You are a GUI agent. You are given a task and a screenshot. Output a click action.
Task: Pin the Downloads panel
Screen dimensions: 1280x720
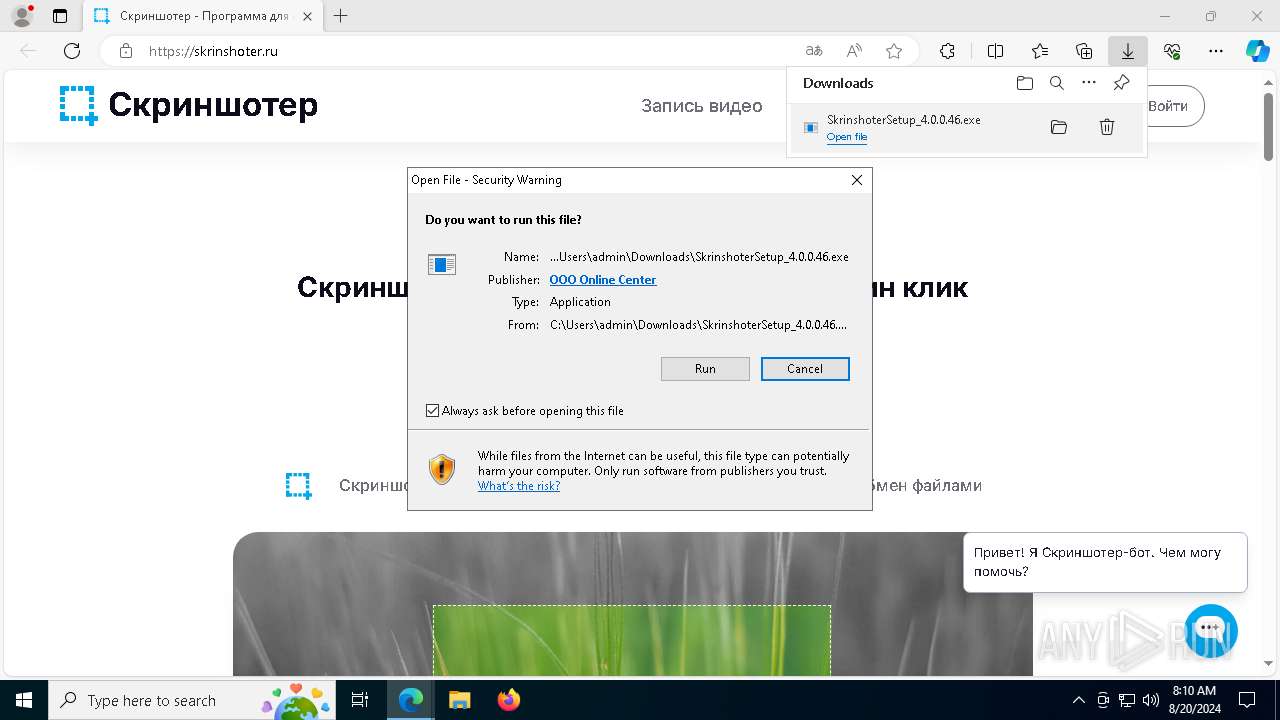[x=1122, y=83]
